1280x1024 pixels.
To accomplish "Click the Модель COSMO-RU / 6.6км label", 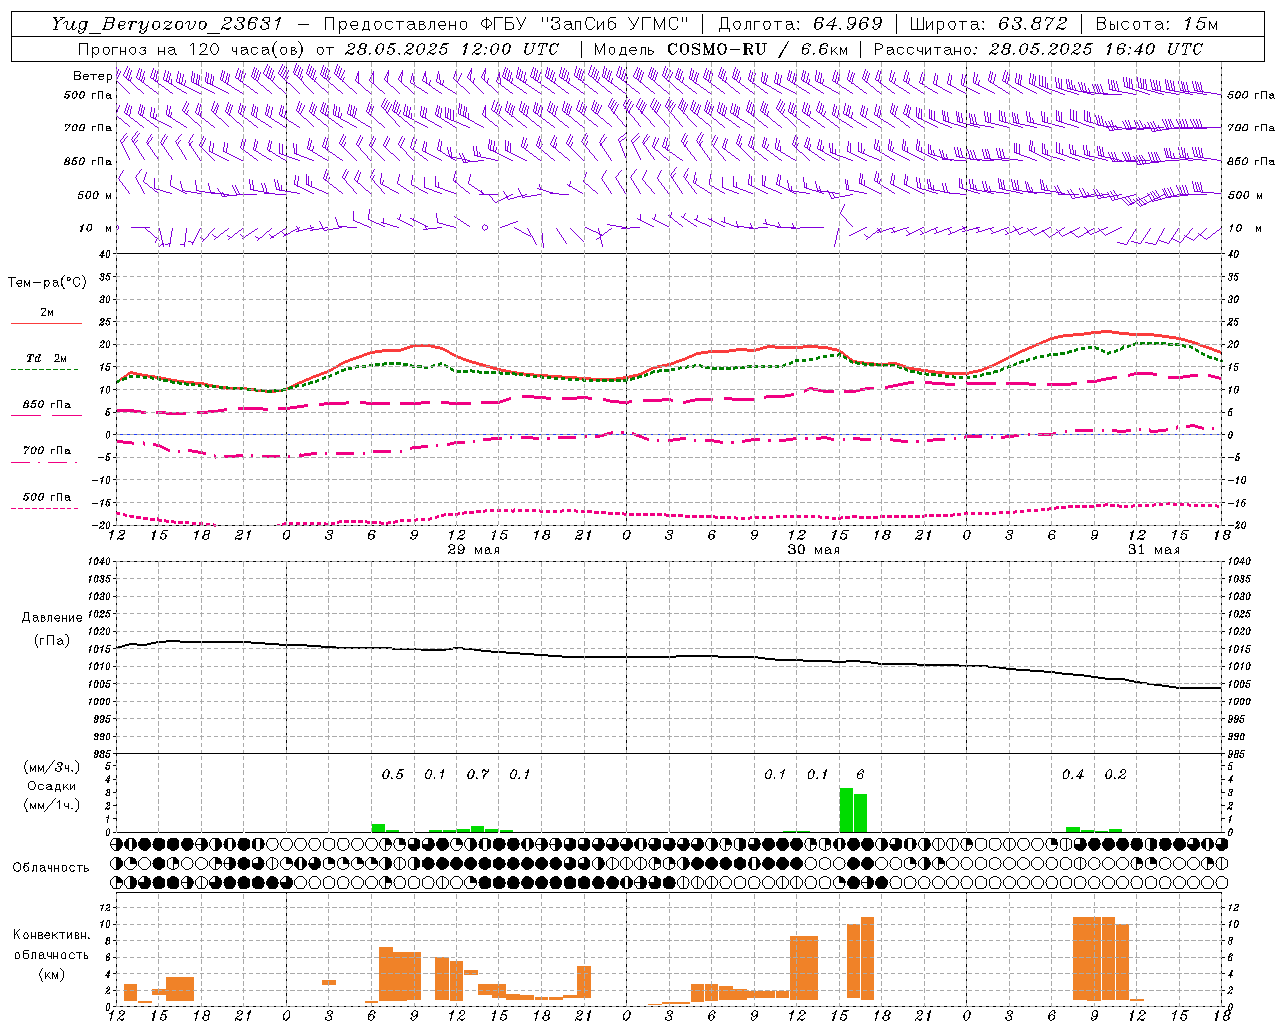I will (x=721, y=49).
